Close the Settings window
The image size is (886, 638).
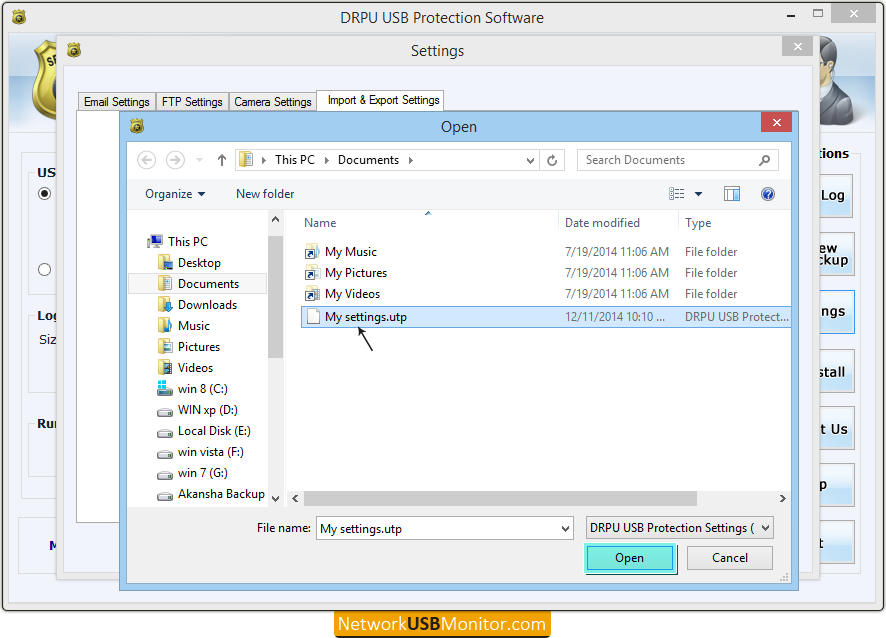tap(798, 46)
